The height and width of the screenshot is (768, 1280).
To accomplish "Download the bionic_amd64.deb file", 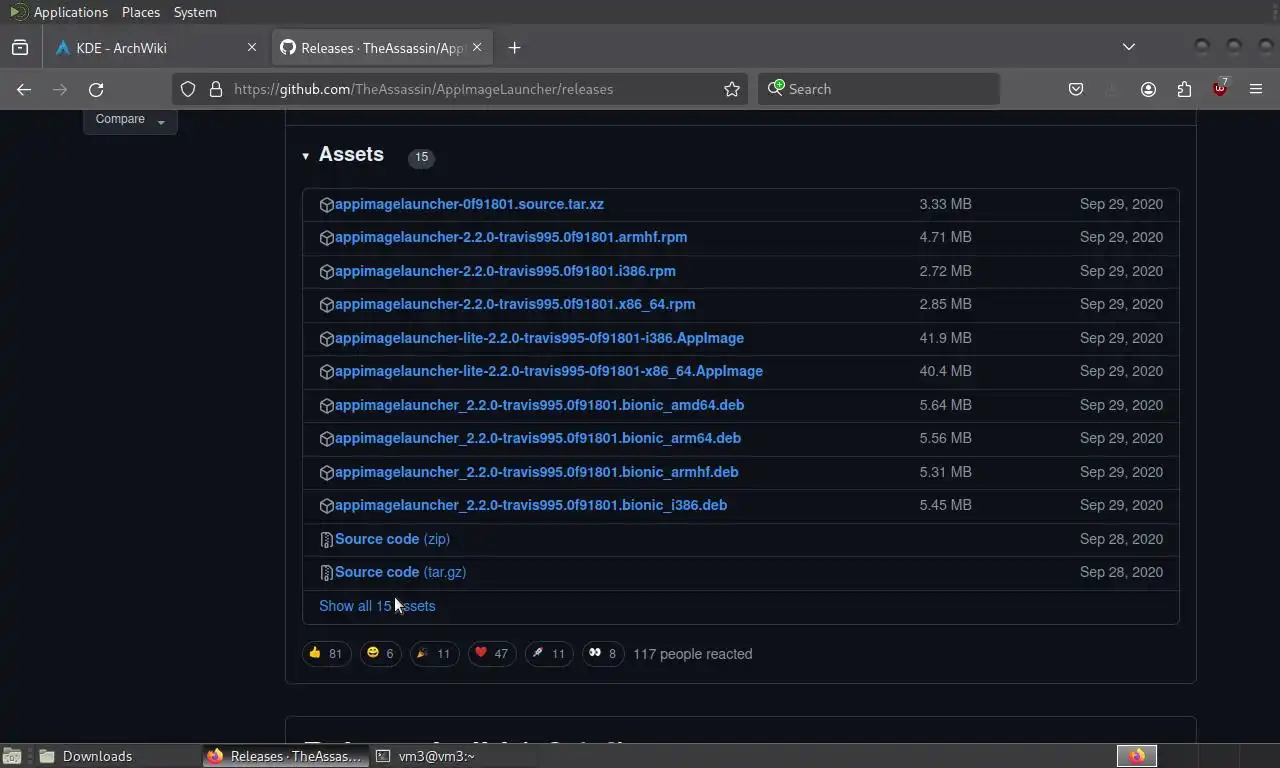I will (x=539, y=405).
